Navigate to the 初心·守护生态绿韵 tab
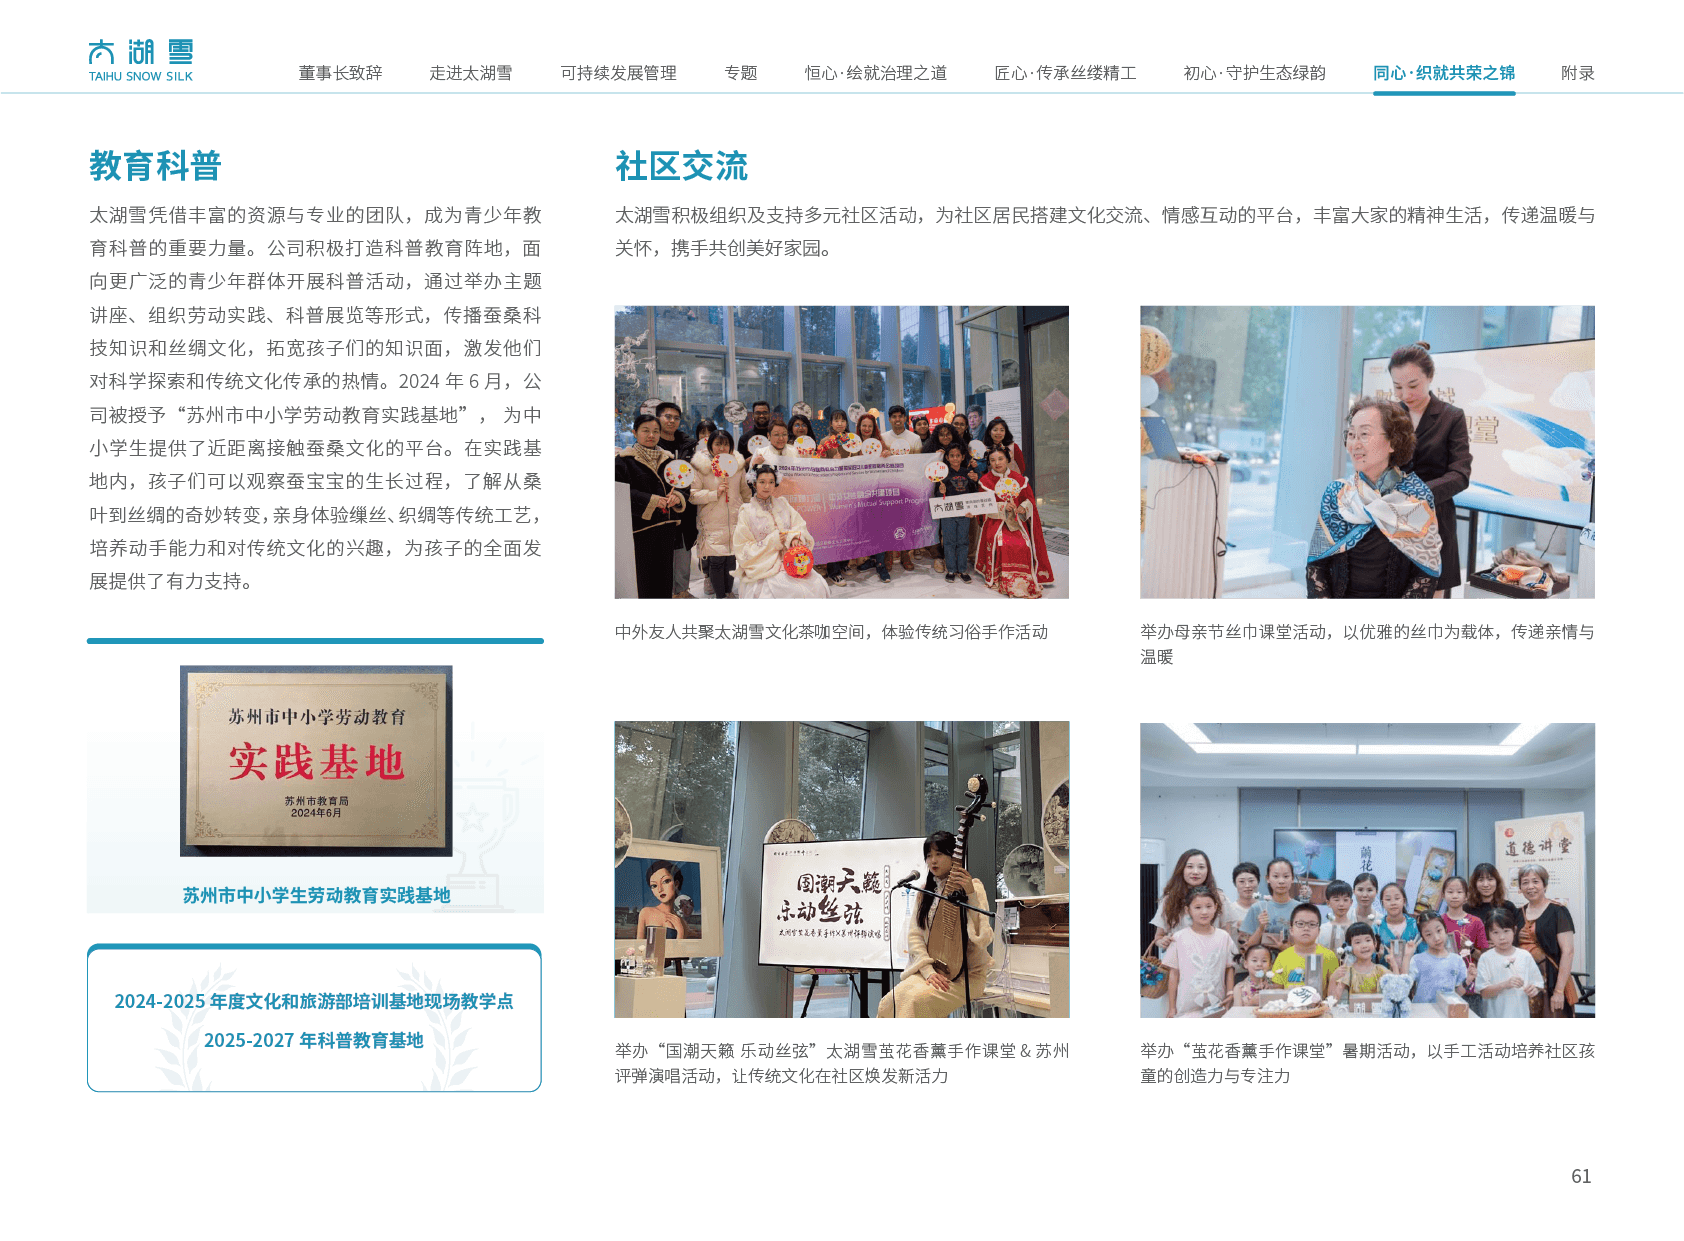1684x1241 pixels. pos(1254,73)
